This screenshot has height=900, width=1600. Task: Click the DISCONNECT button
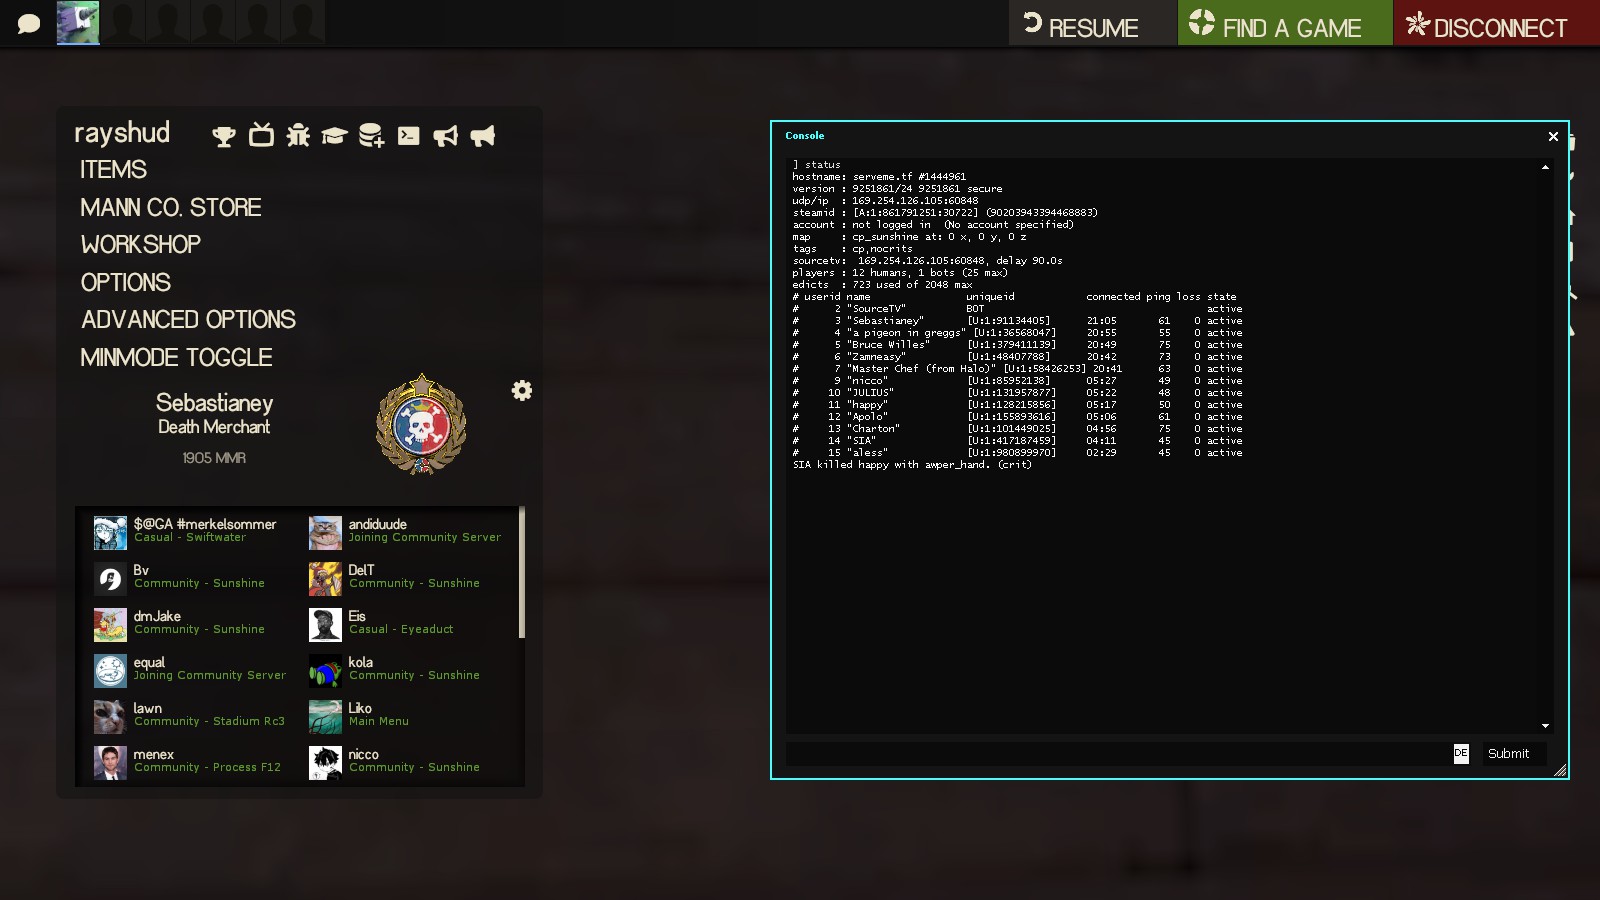1497,23
